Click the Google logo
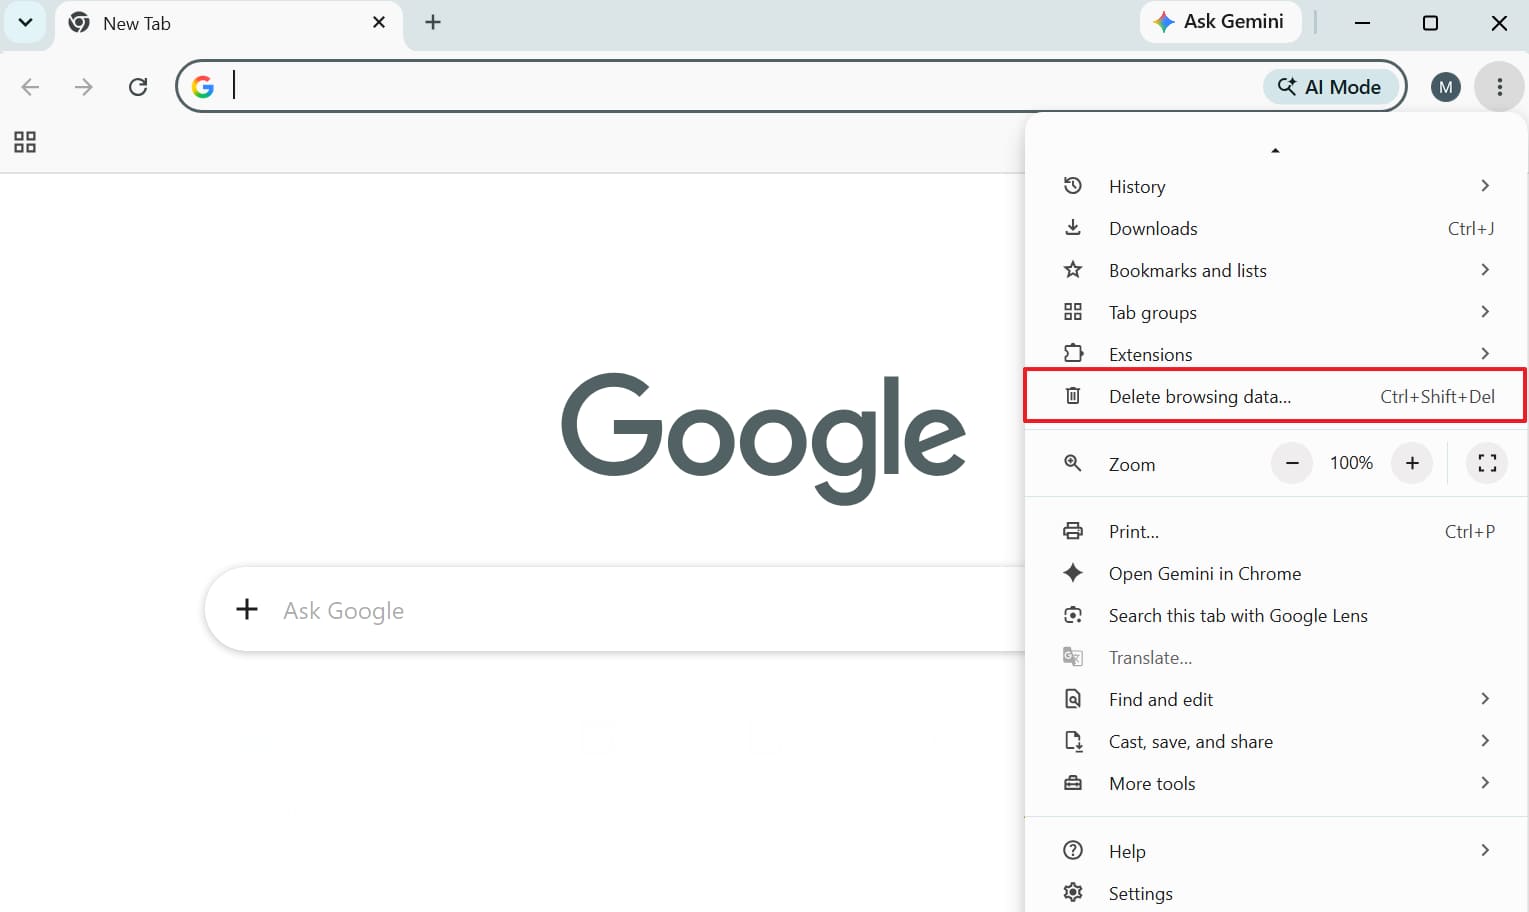Image resolution: width=1529 pixels, height=912 pixels. click(x=763, y=438)
